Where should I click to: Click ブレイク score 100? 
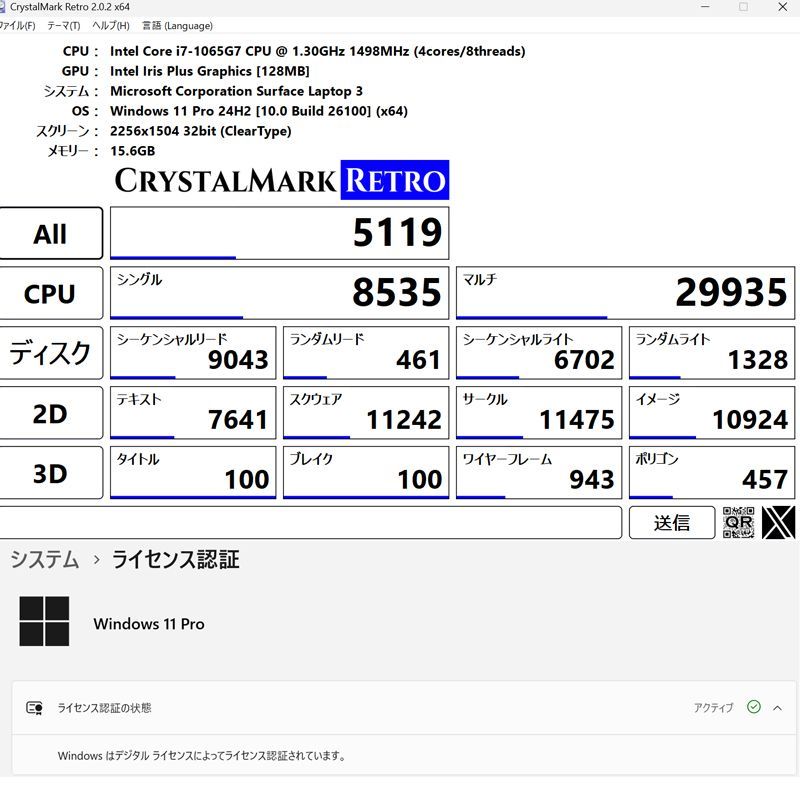pyautogui.click(x=366, y=472)
